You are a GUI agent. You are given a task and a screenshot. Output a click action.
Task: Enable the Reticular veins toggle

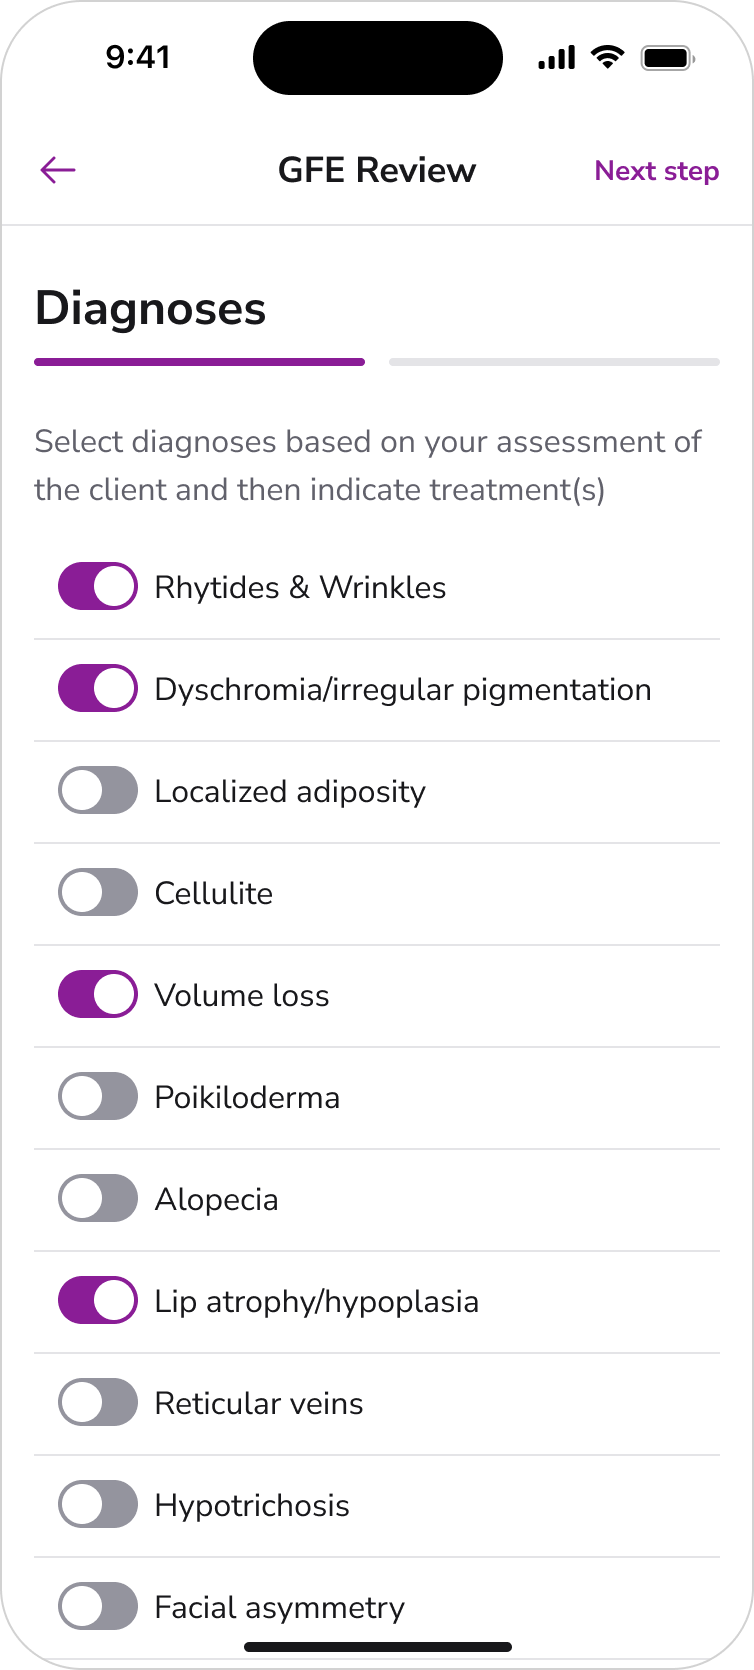(x=98, y=1403)
